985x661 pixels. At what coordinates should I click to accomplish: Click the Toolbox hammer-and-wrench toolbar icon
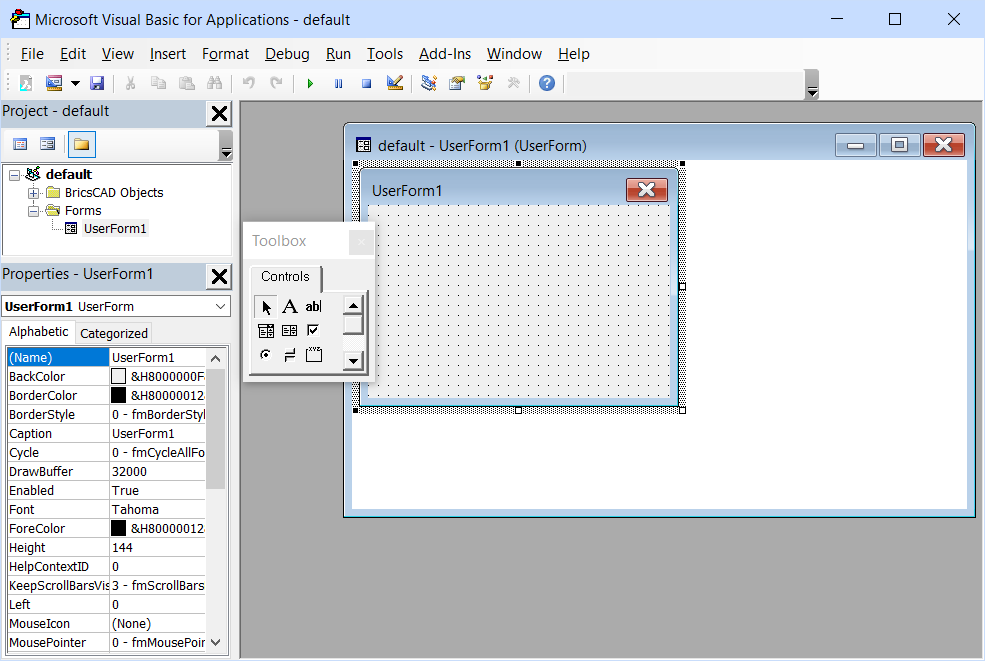click(x=513, y=83)
